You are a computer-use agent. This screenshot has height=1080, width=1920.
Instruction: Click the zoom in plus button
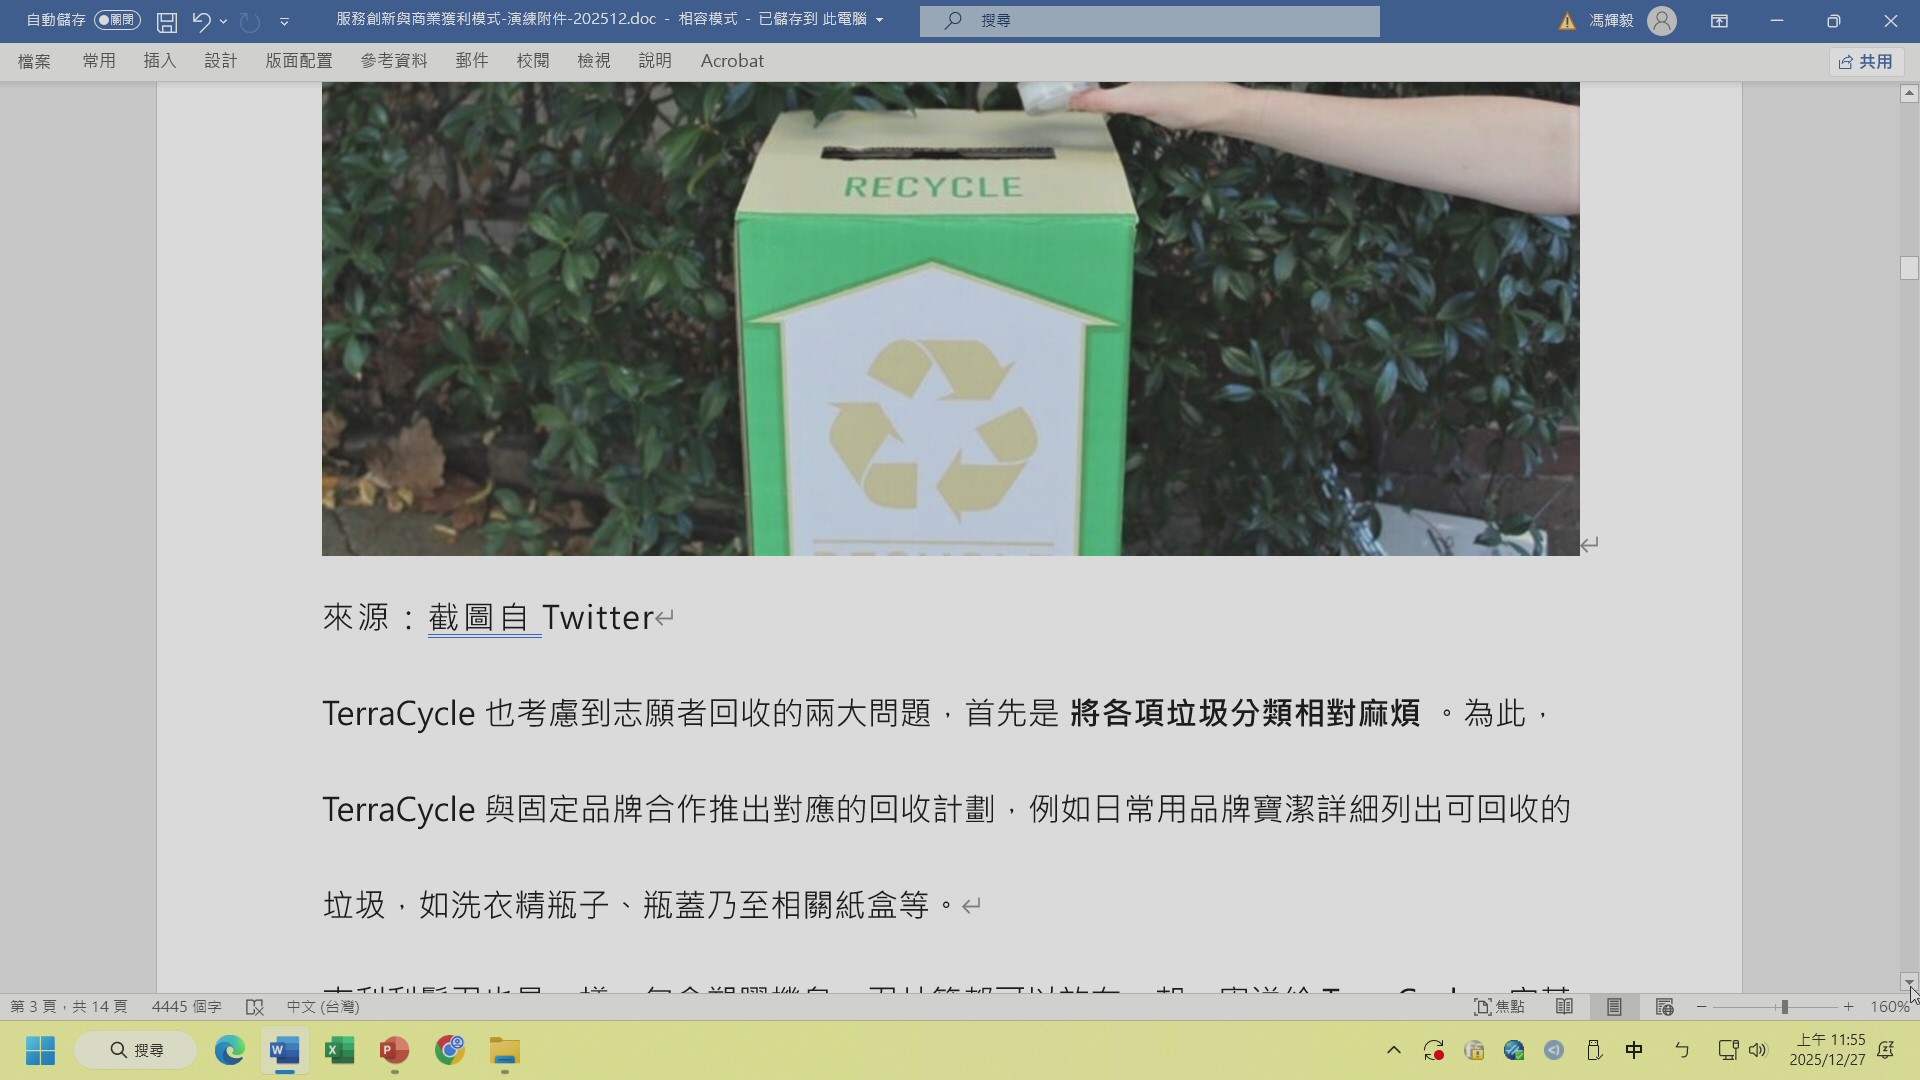click(x=1848, y=1007)
